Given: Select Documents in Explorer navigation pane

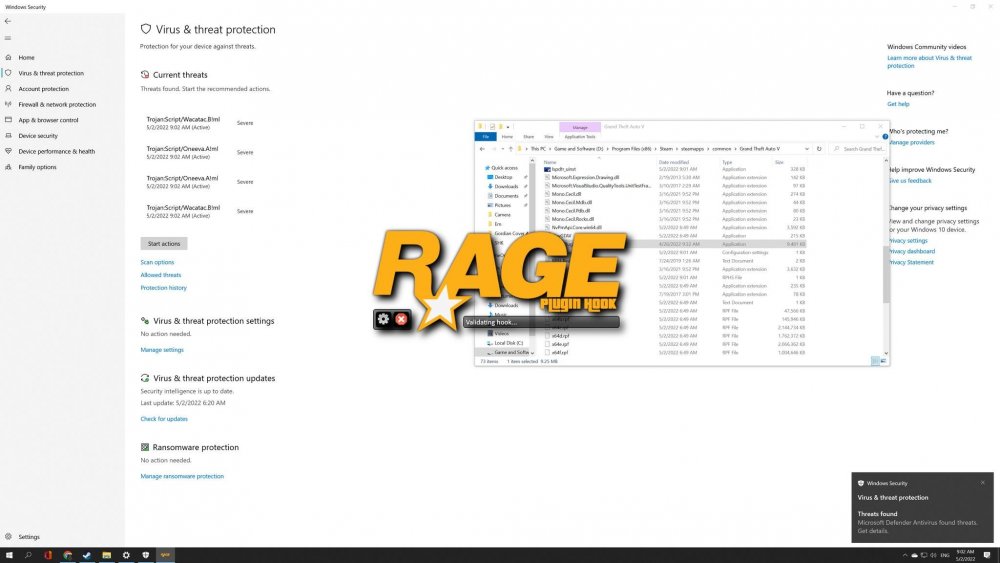Looking at the screenshot, I should coord(506,196).
